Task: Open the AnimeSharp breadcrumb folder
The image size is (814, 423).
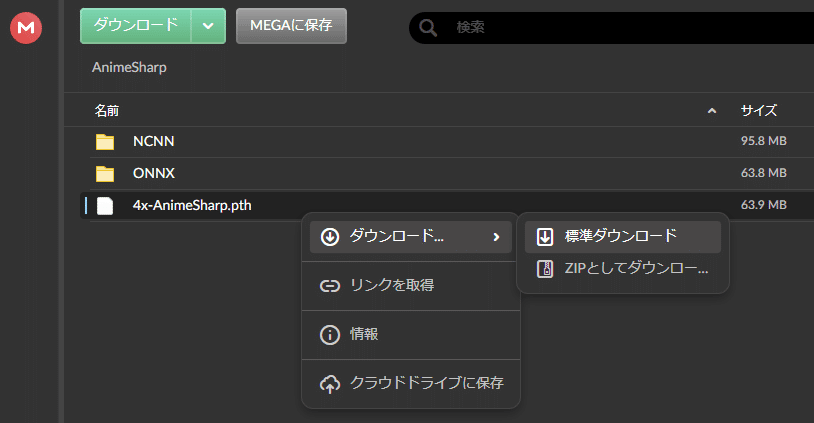Action: (129, 67)
